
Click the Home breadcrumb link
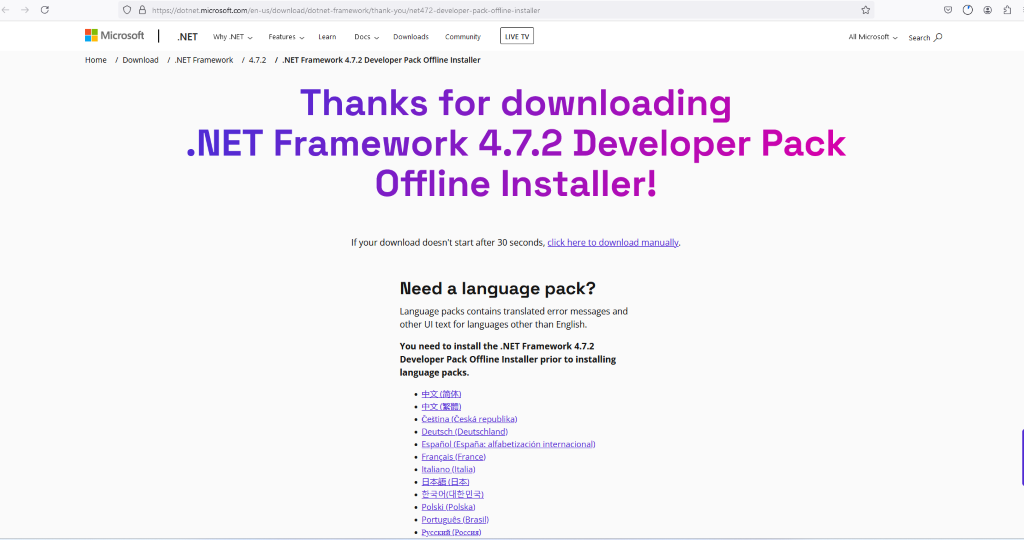(x=95, y=60)
